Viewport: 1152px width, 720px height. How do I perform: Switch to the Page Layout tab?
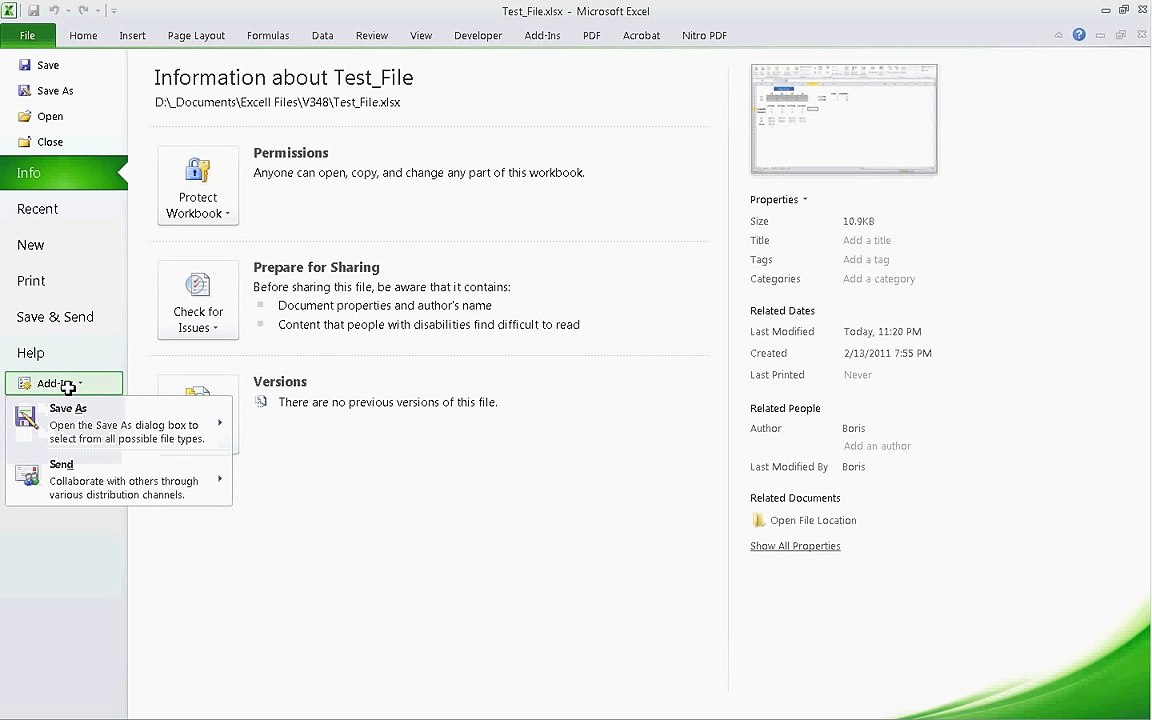pos(196,35)
